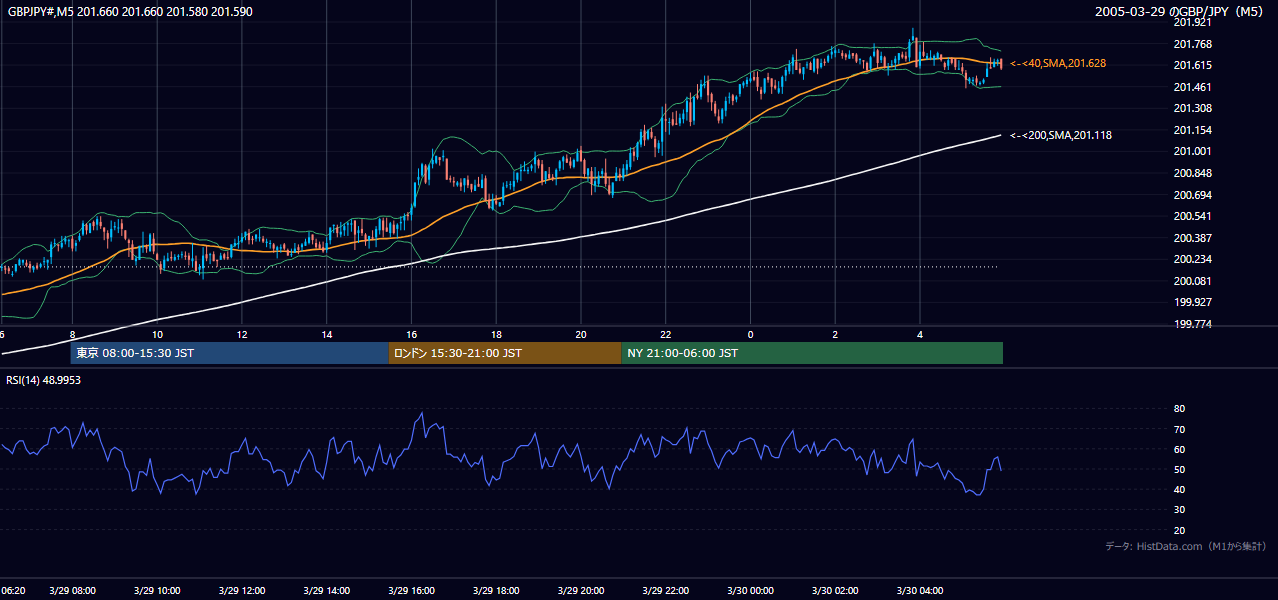Click hour tick 12 under the price chart

coord(242,334)
